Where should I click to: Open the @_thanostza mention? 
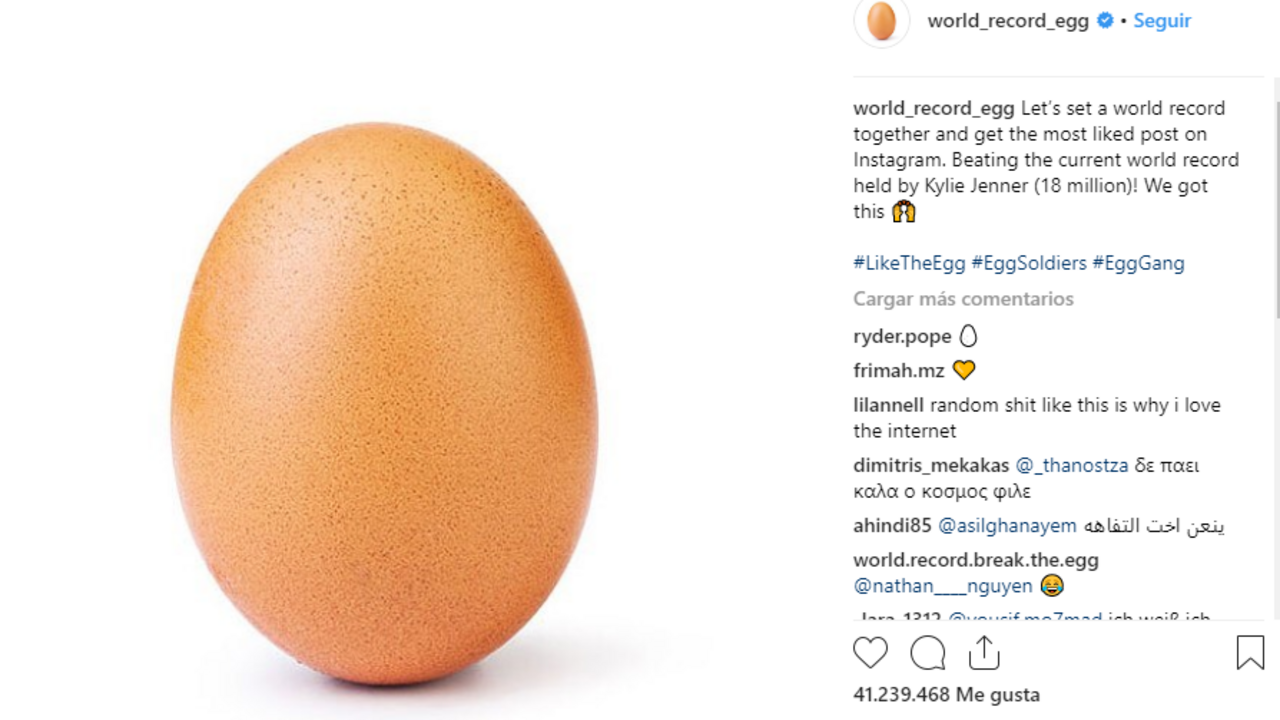click(x=1071, y=465)
